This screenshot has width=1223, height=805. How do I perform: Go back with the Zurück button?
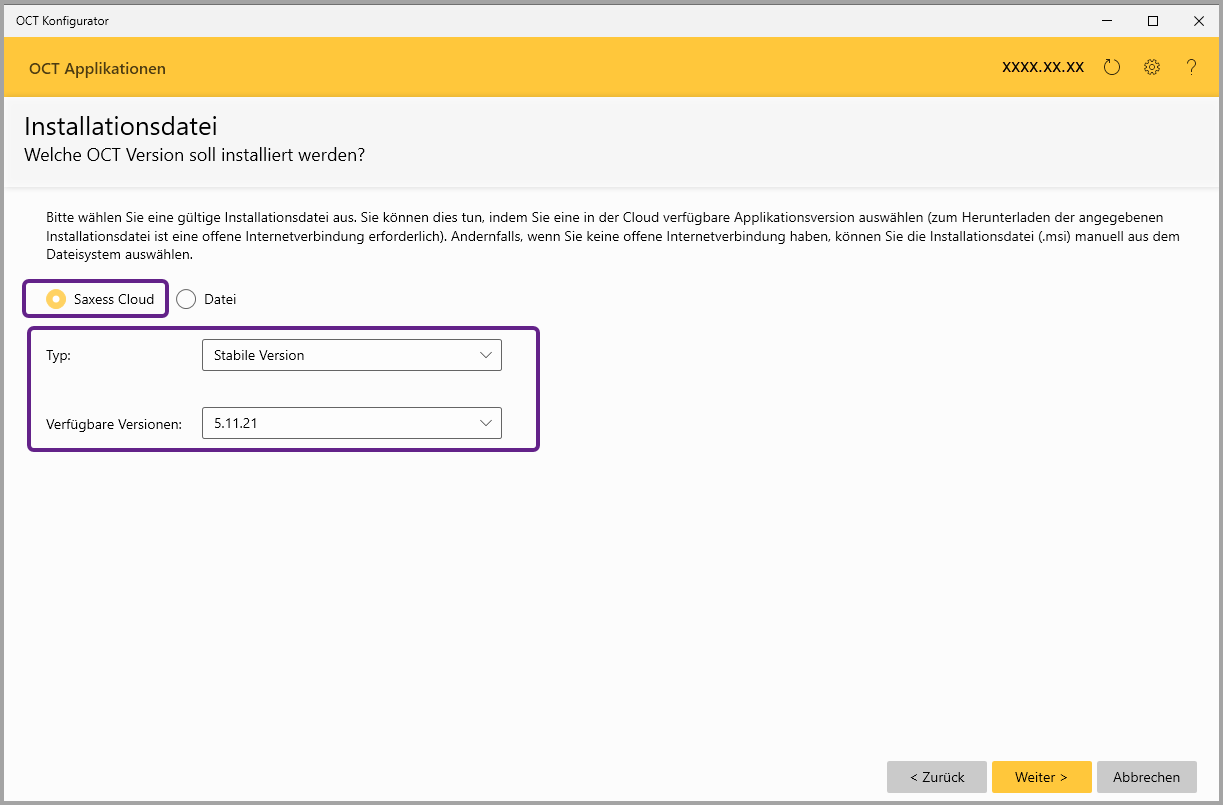936,777
